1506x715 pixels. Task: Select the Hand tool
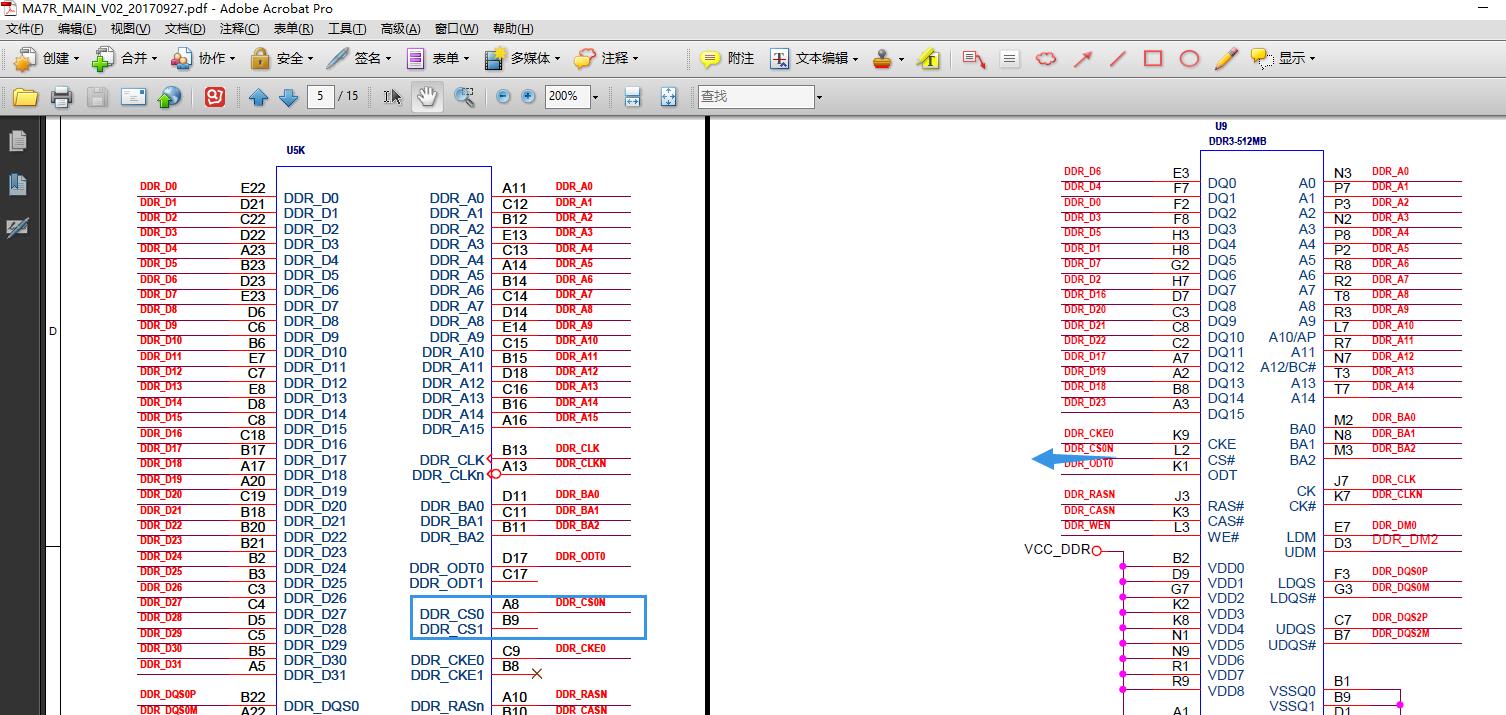point(428,97)
